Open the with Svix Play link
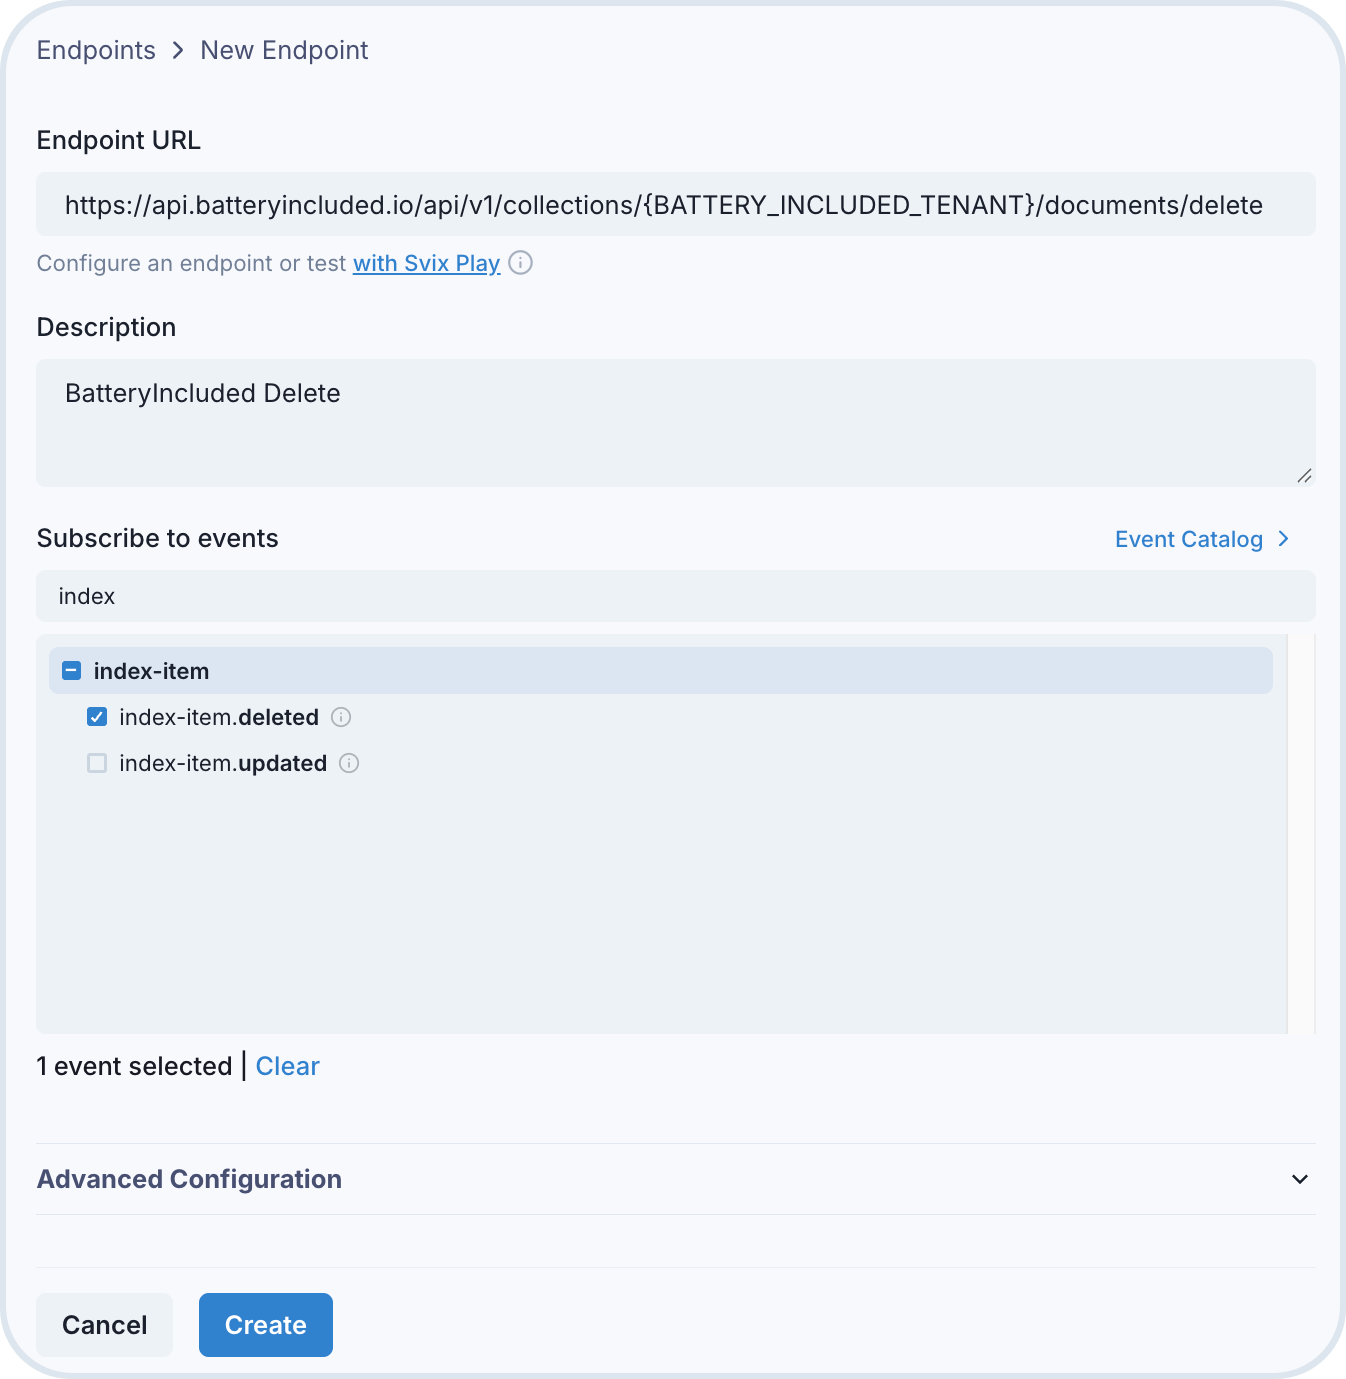This screenshot has height=1379, width=1346. tap(426, 263)
